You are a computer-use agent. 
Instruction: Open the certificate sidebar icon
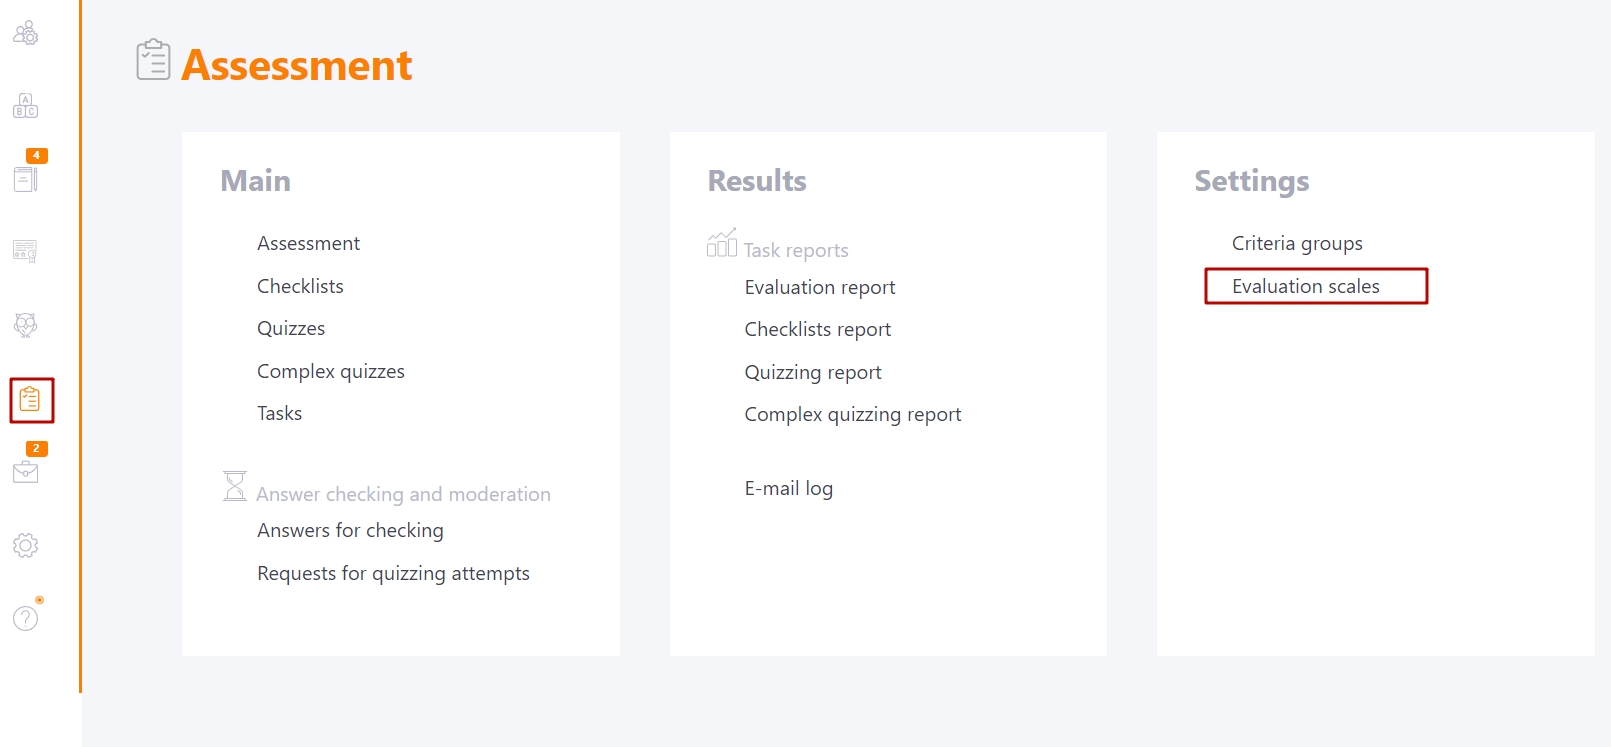pos(26,251)
